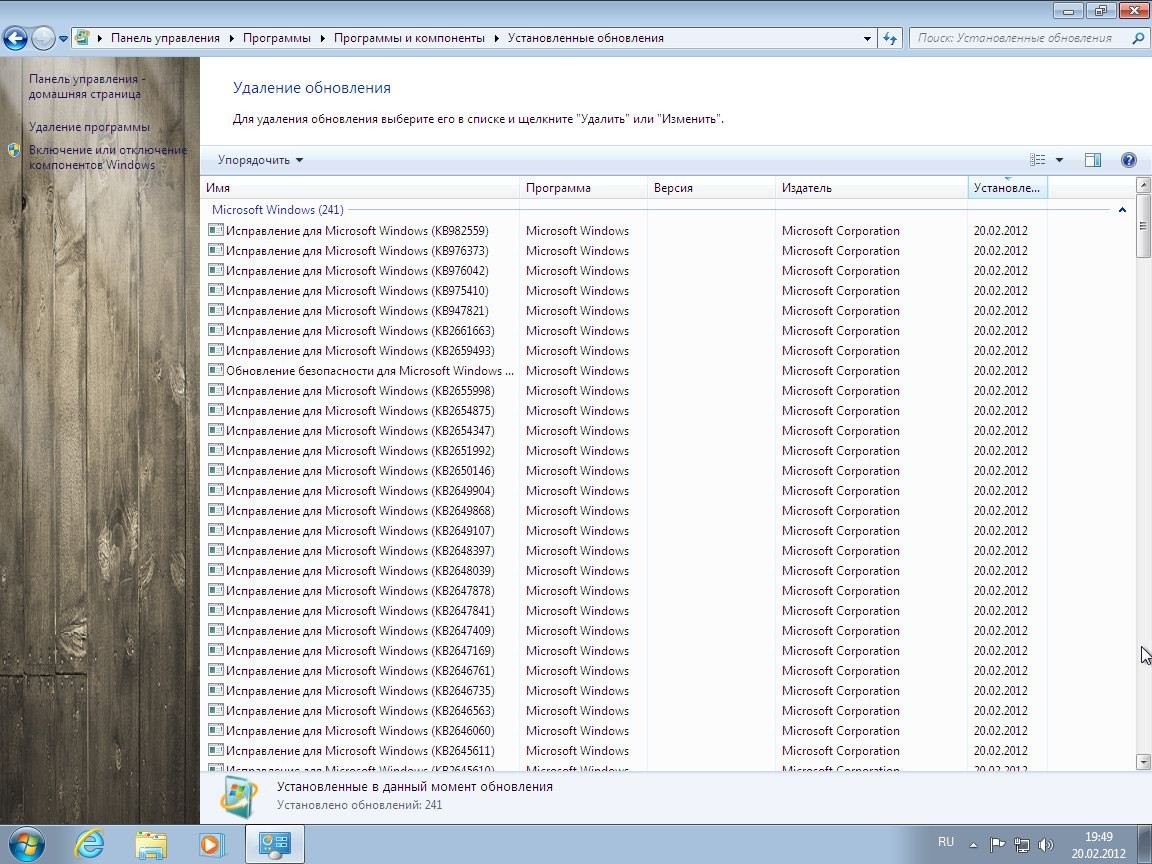The height and width of the screenshot is (864, 1152).
Task: Open 'Удаление программы' link
Action: tap(89, 127)
